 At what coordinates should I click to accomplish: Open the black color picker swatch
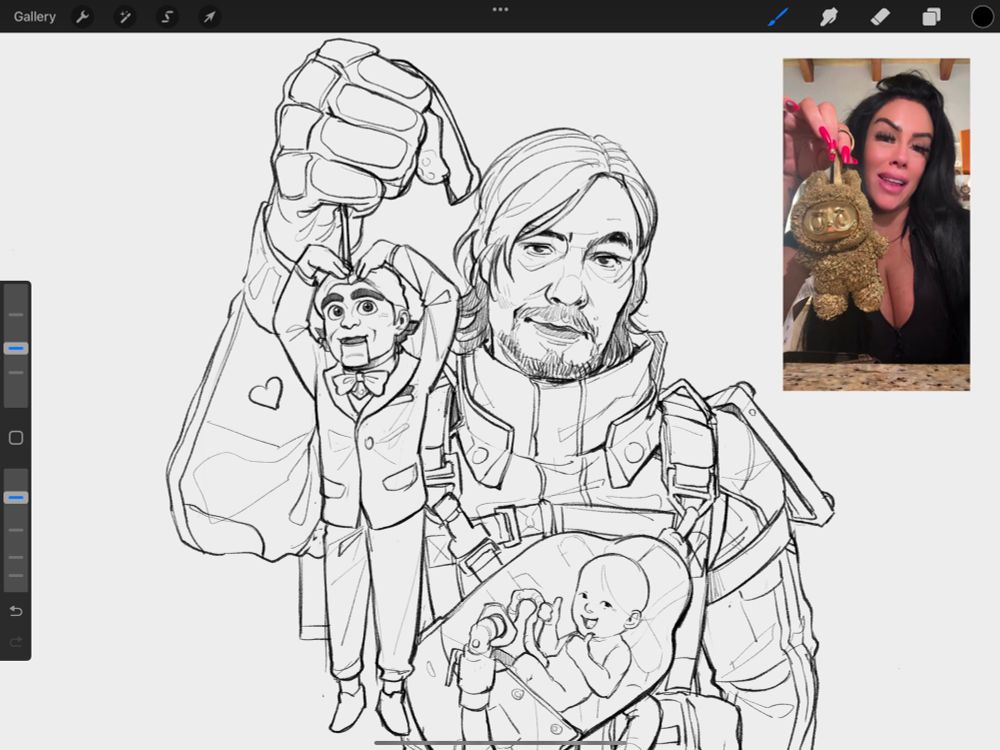[x=982, y=17]
